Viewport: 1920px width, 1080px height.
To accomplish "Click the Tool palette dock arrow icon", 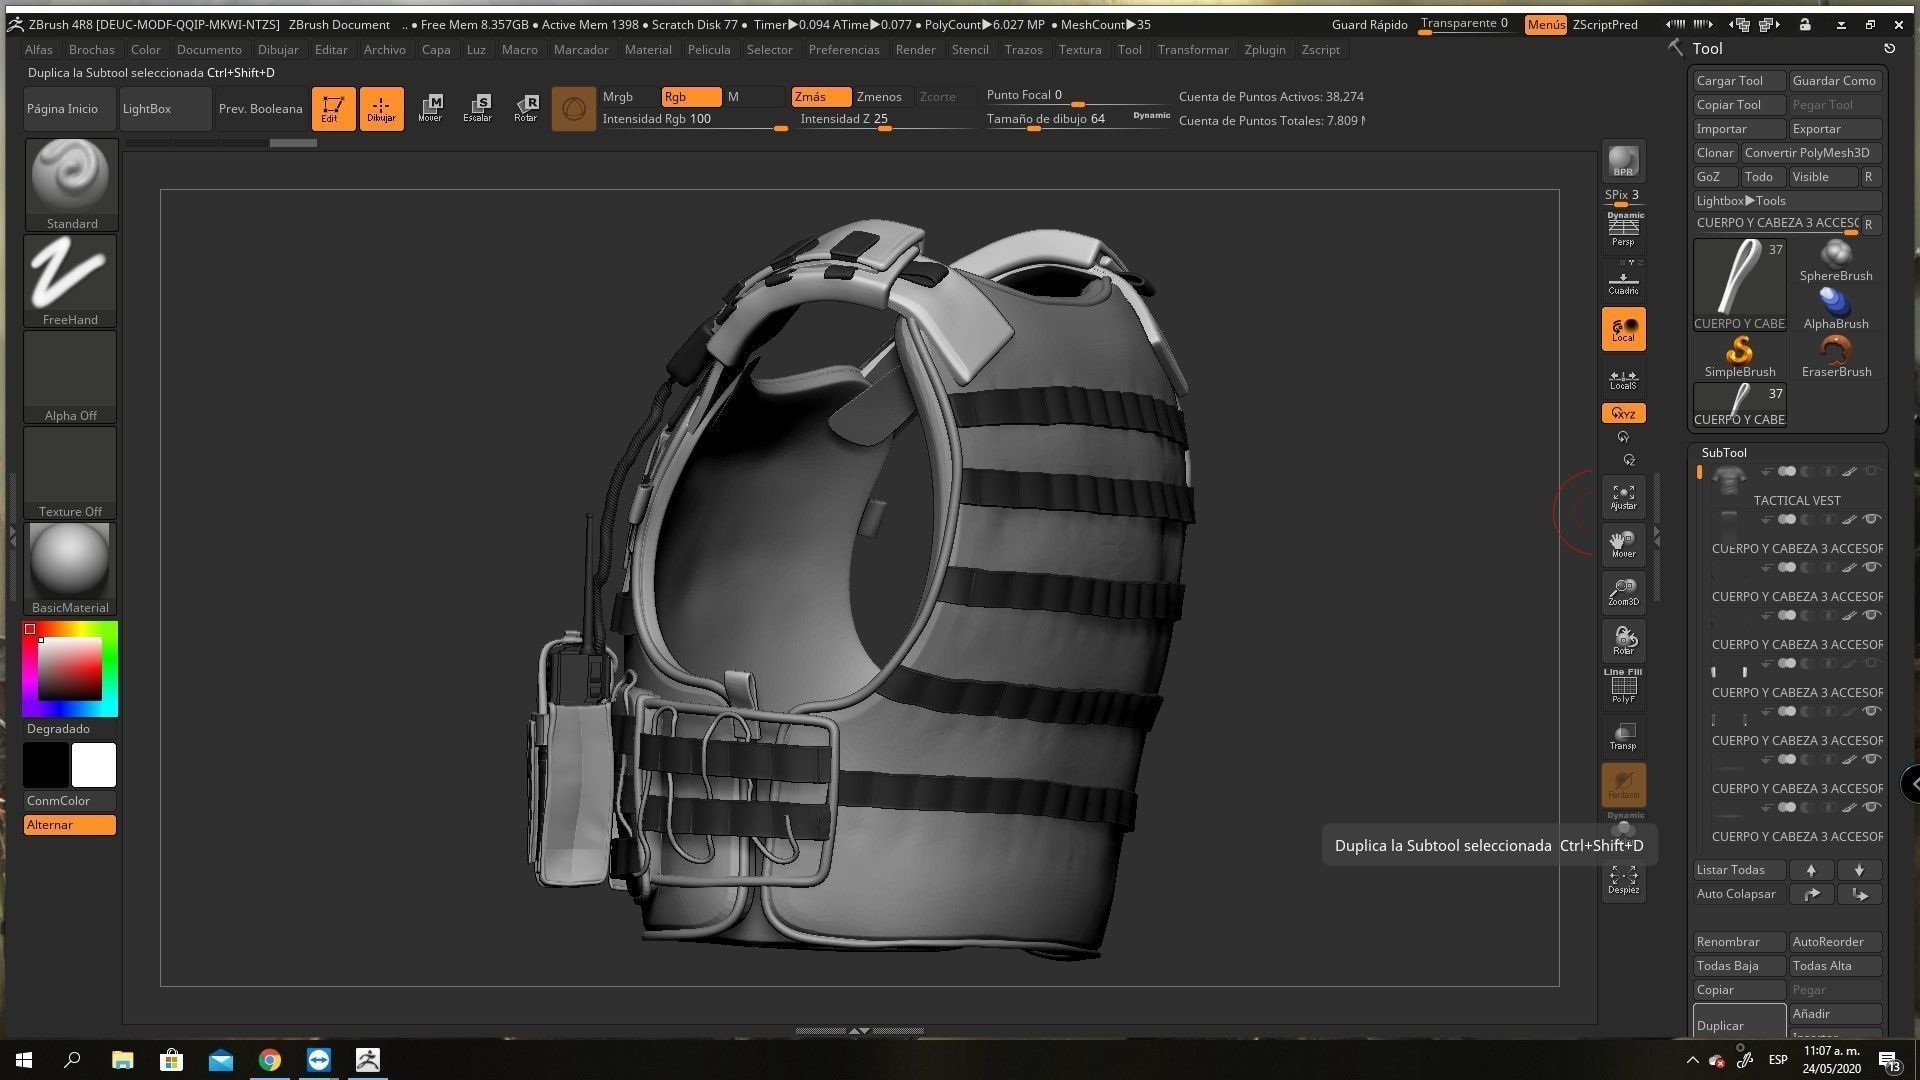I will pyautogui.click(x=1889, y=48).
